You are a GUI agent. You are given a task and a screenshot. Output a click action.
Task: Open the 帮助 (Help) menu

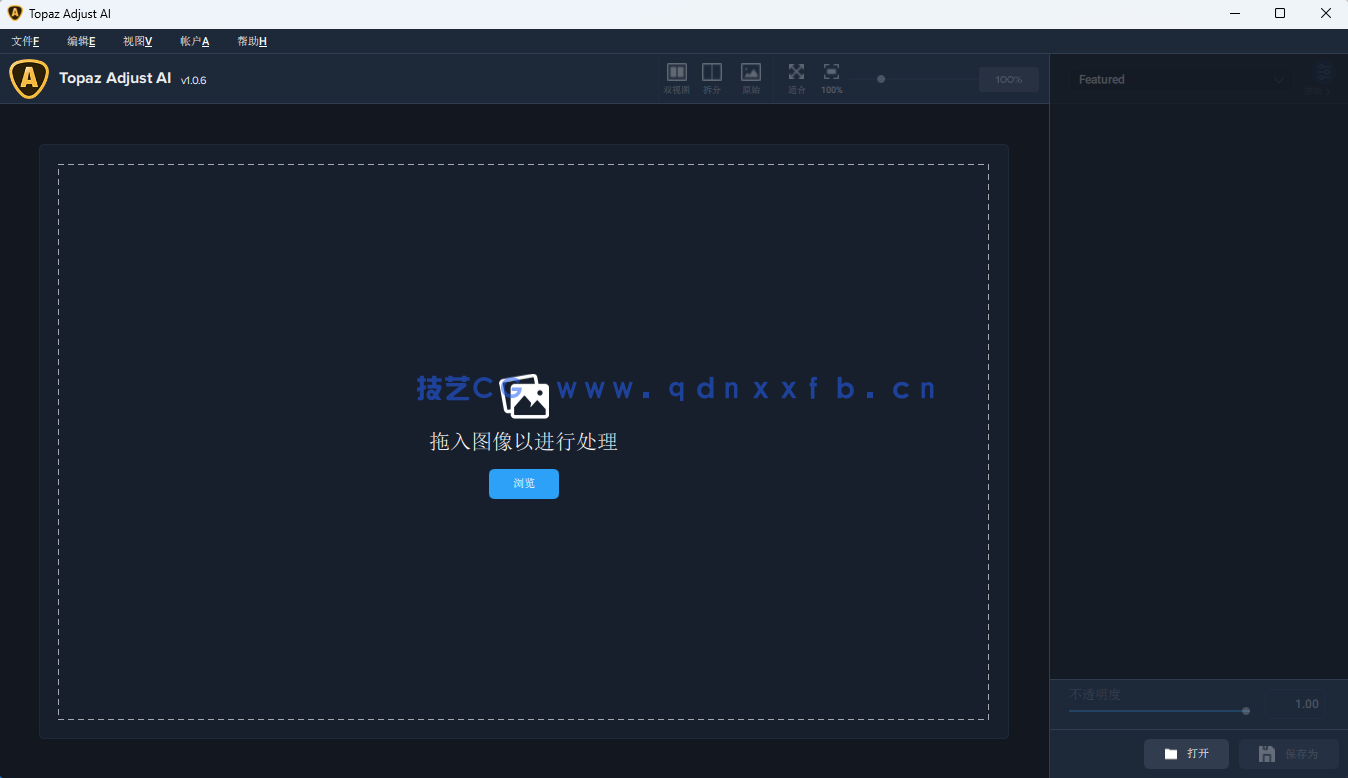pyautogui.click(x=251, y=41)
